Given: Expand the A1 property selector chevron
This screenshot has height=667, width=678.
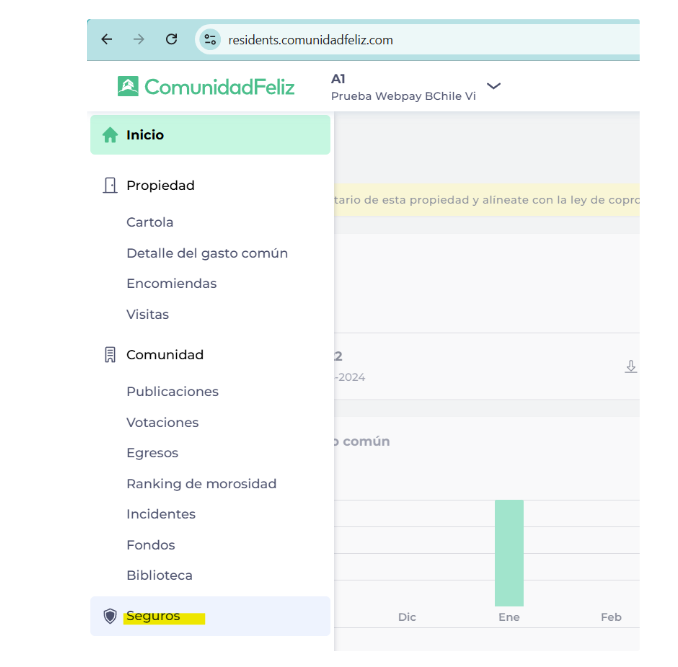Looking at the screenshot, I should 493,86.
